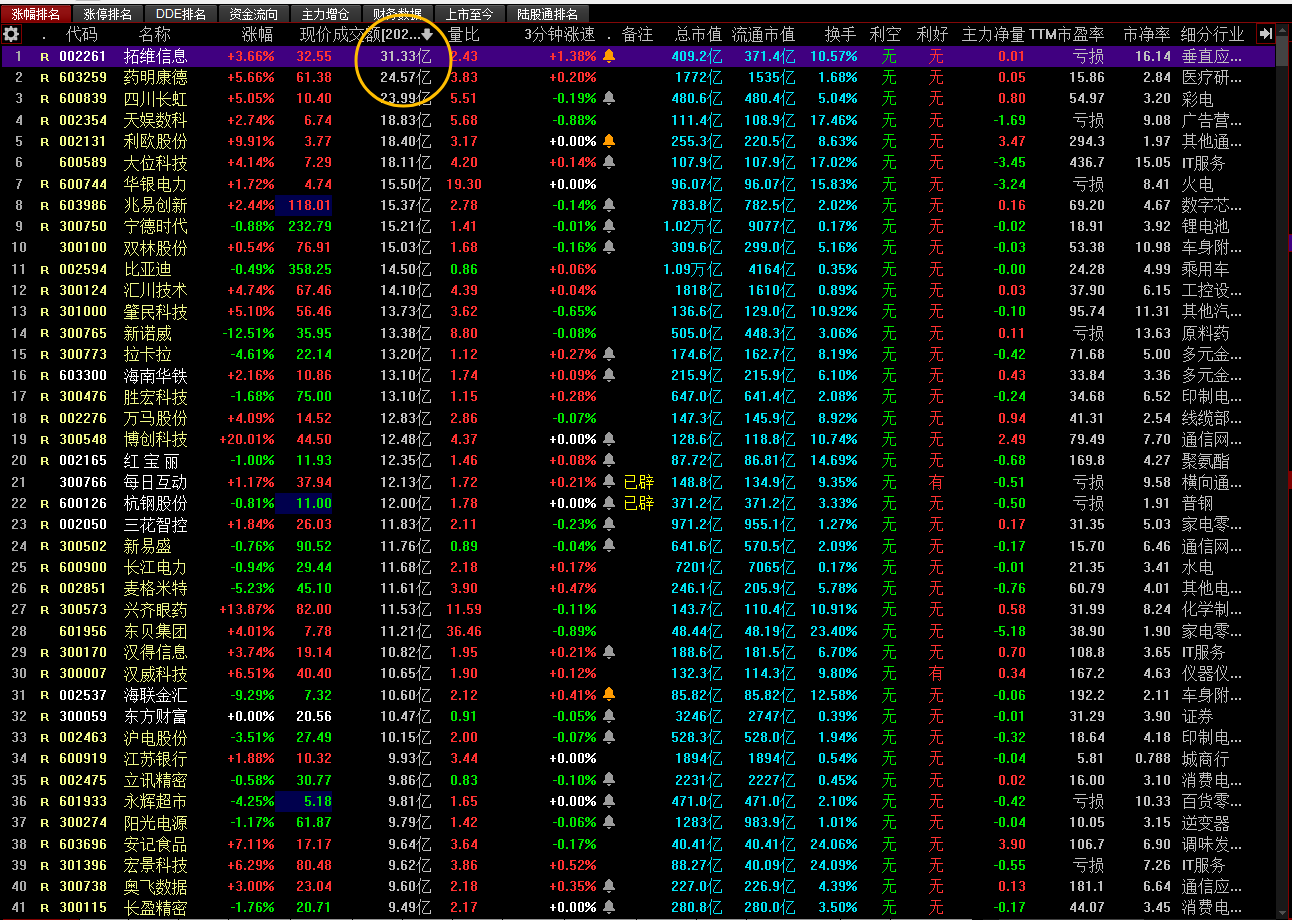Click 兴齐眼药 stock name
The height and width of the screenshot is (920, 1292).
pos(155,609)
